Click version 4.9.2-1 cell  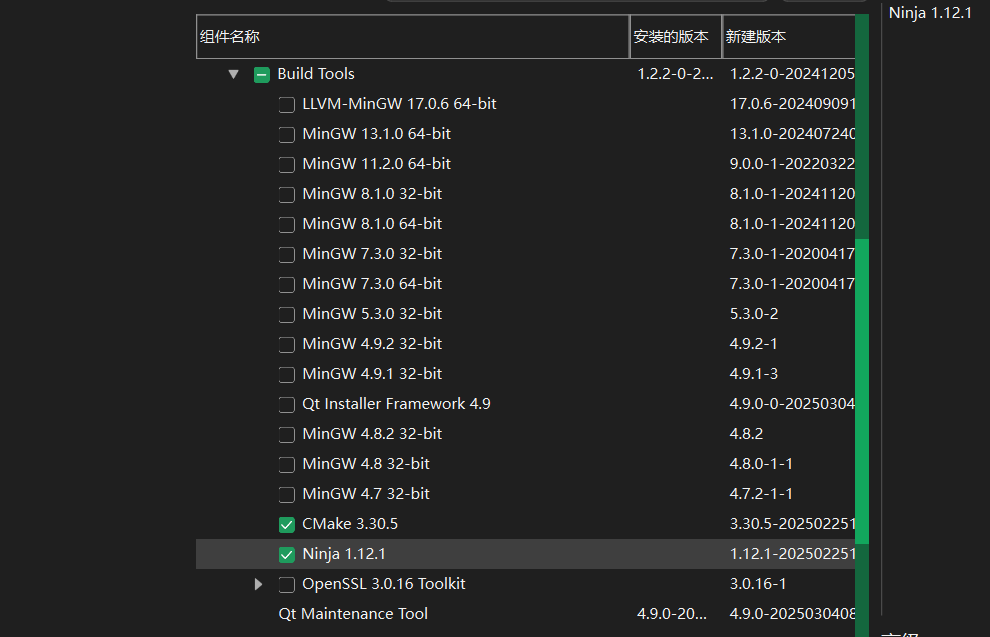pos(753,343)
